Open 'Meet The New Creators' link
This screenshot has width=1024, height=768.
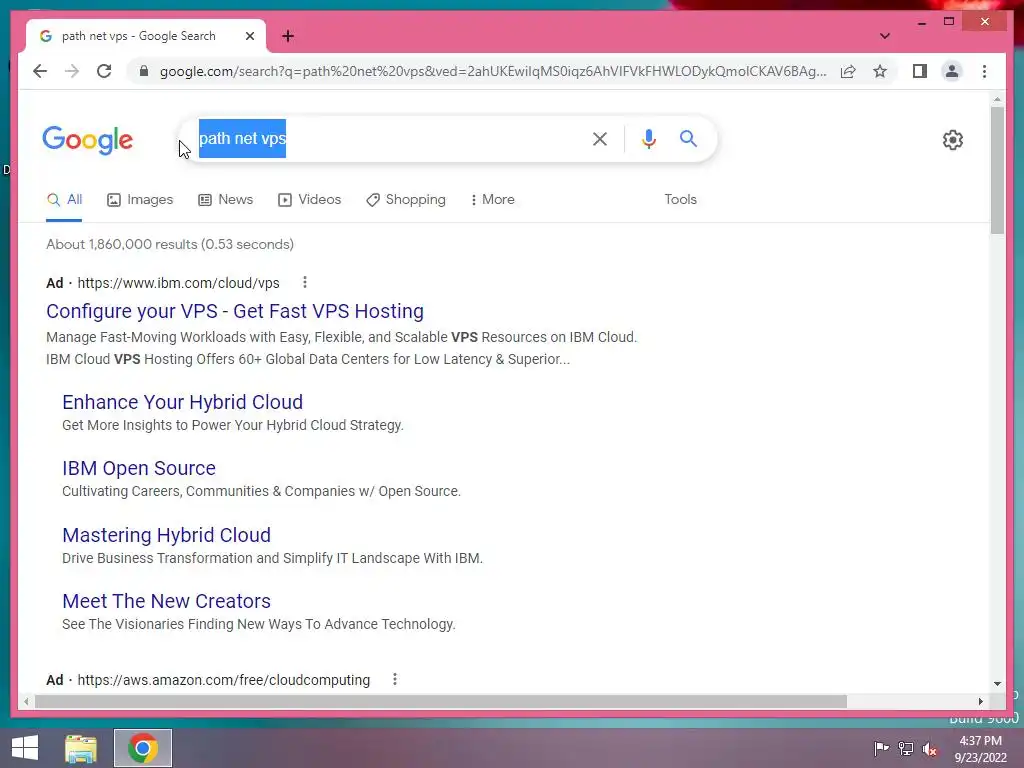pyautogui.click(x=167, y=601)
